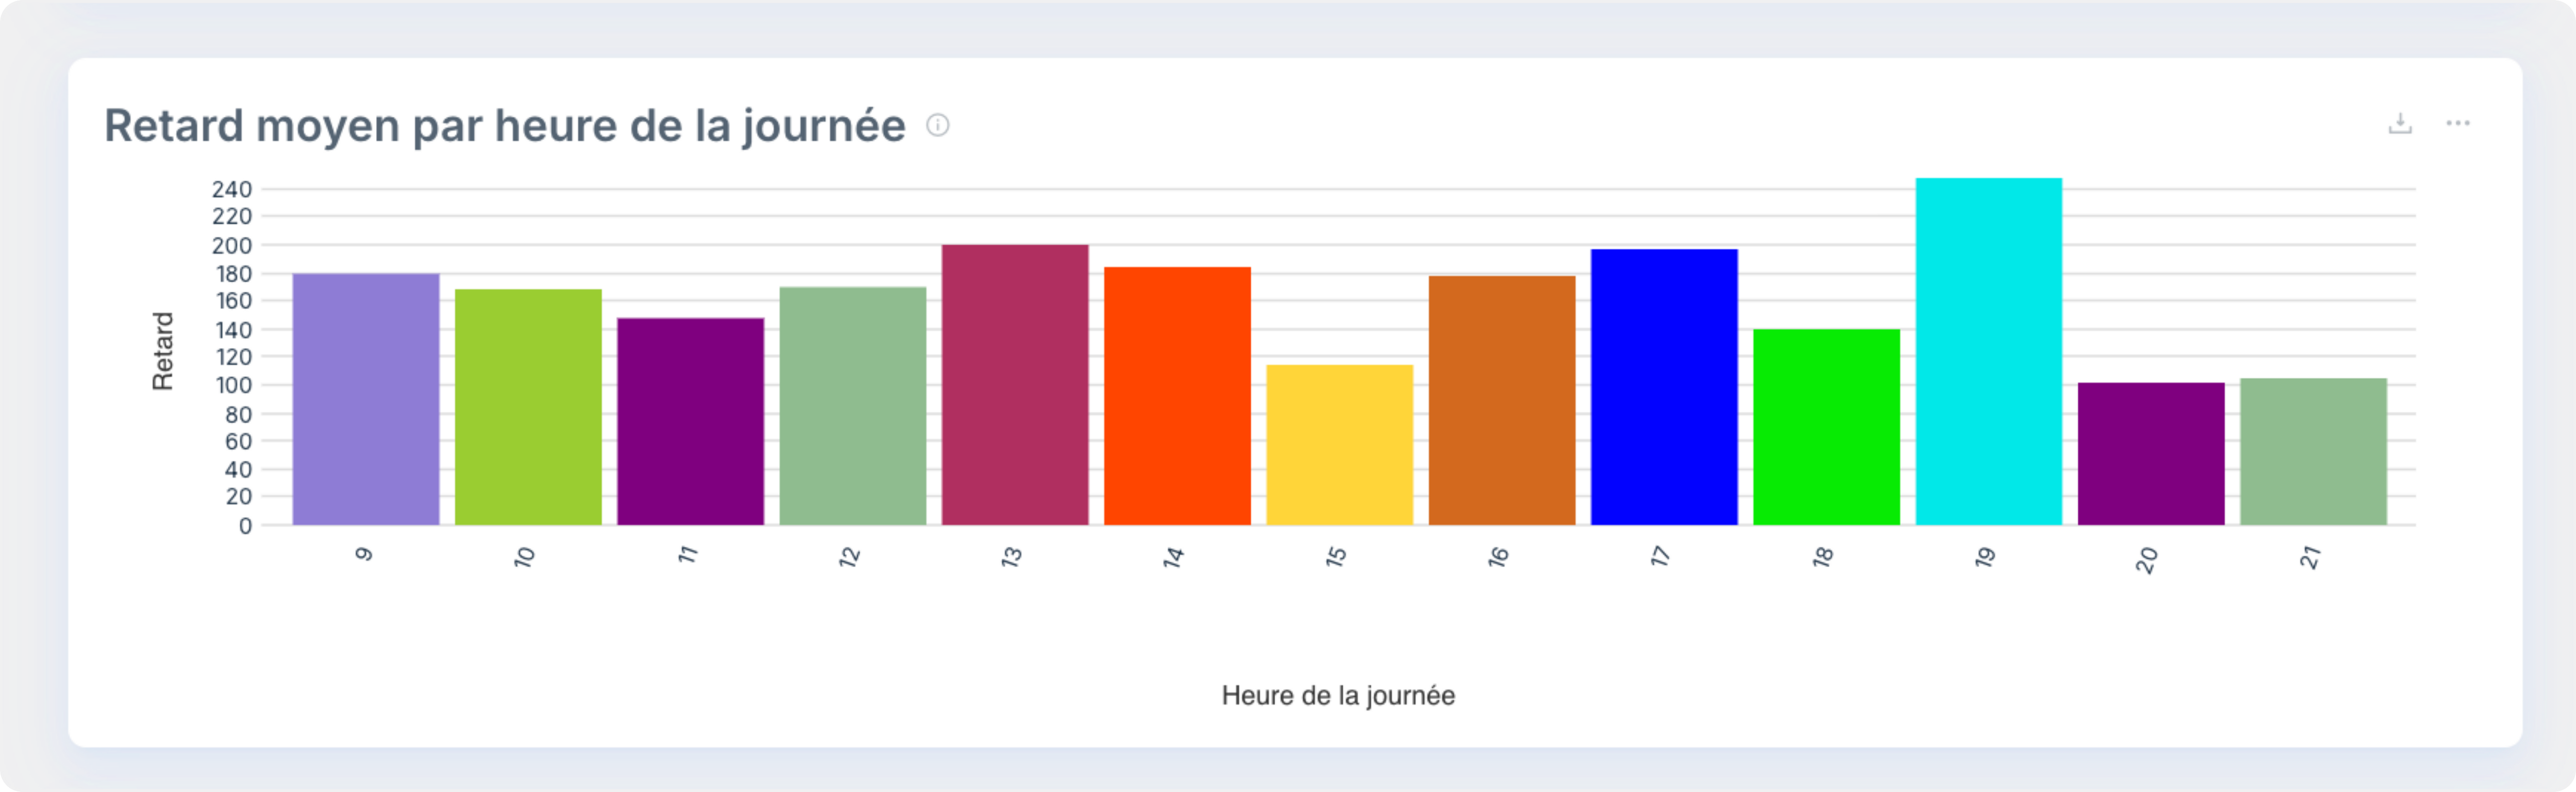Click the sage green bar for hour 21
The width and height of the screenshot is (2576, 792).
(x=2313, y=452)
